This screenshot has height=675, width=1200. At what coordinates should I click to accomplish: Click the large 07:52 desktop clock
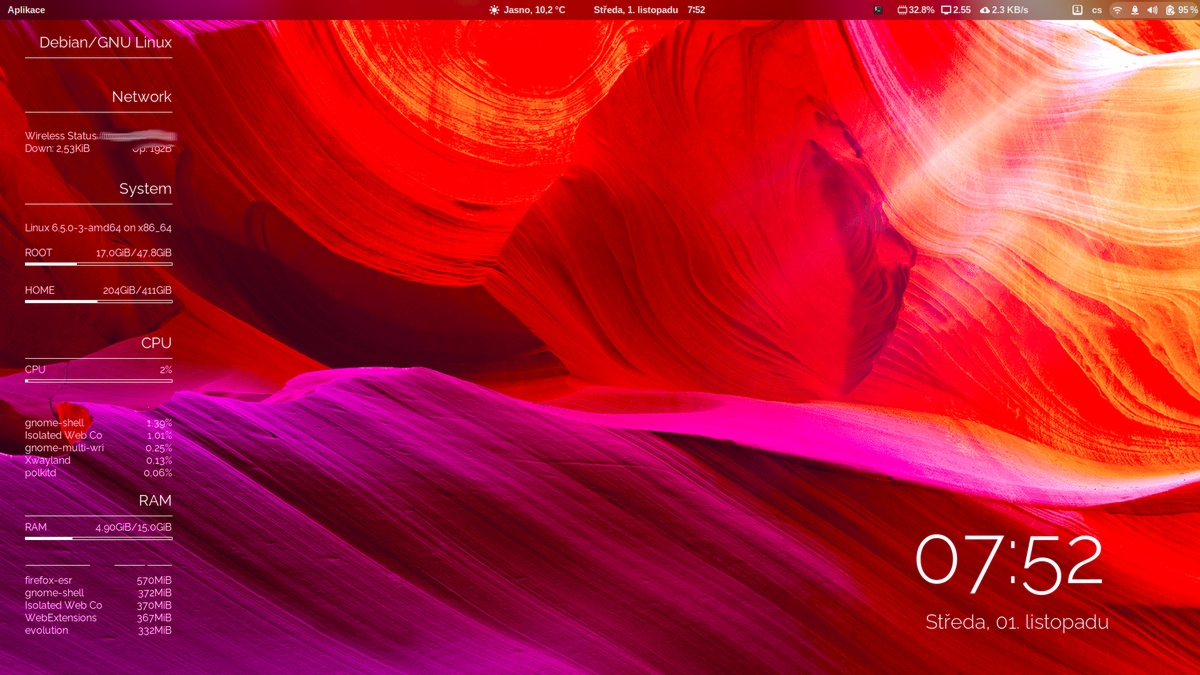[1009, 560]
